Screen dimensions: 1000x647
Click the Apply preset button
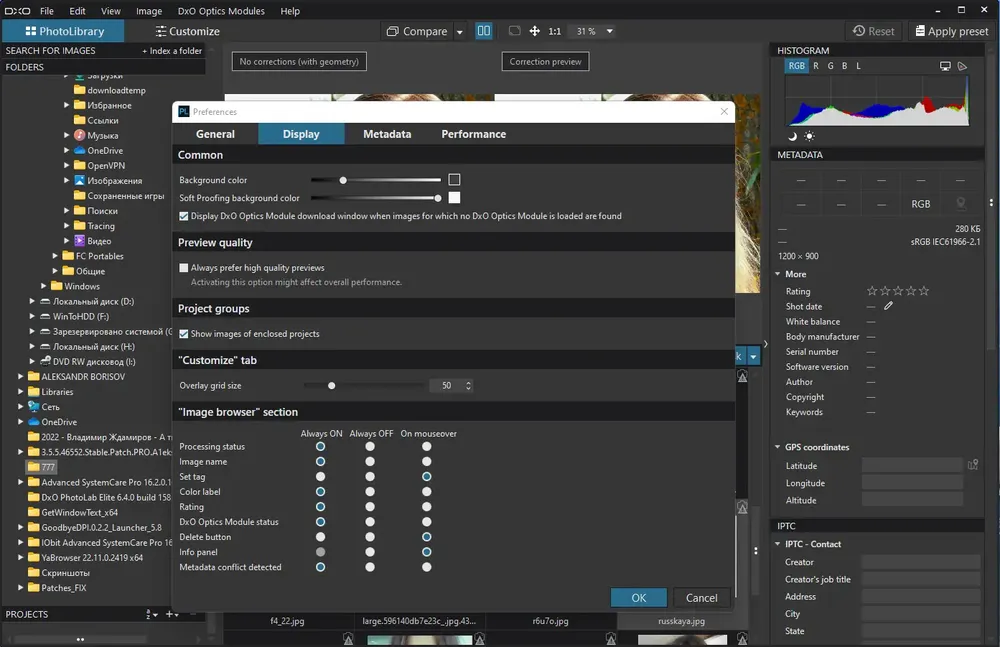(x=950, y=31)
